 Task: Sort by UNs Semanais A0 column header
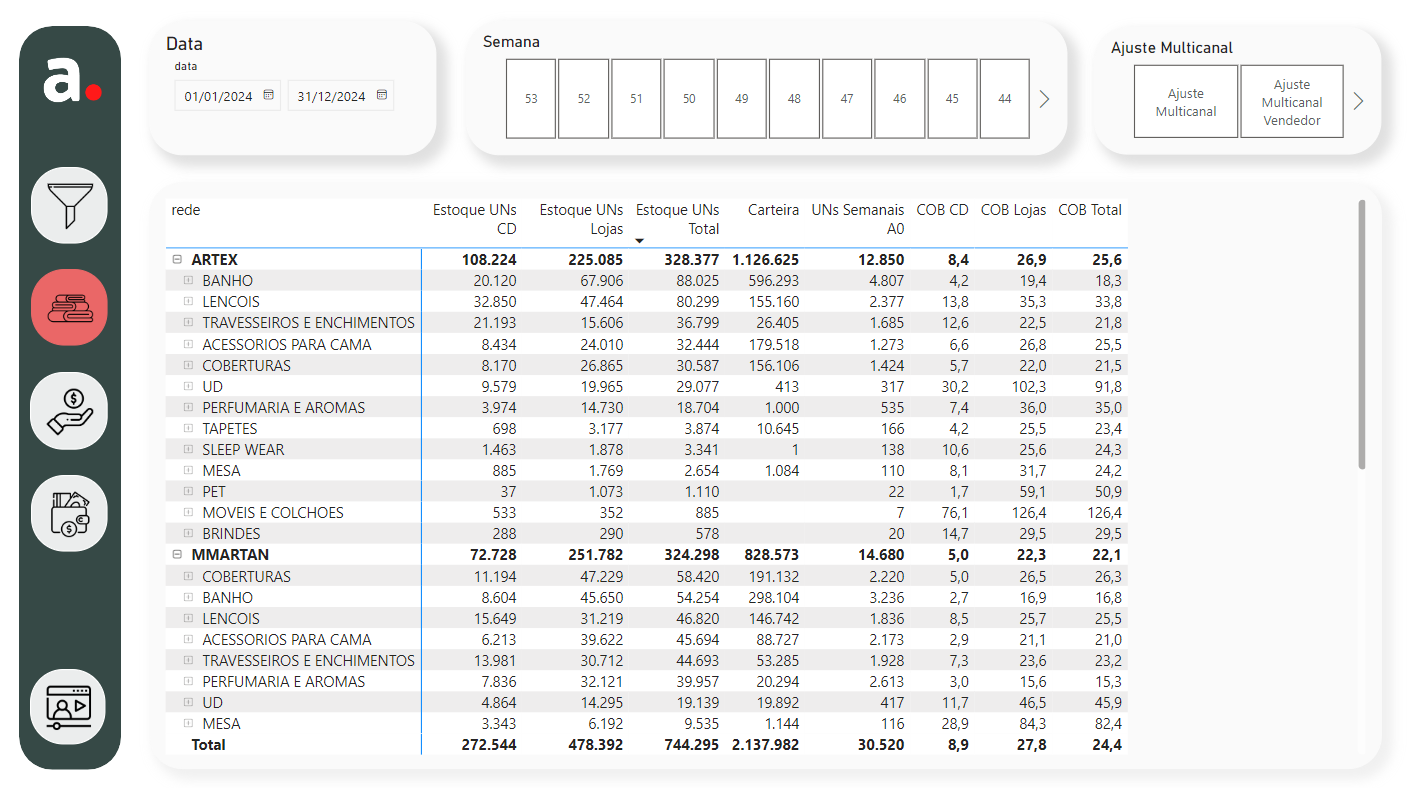857,219
